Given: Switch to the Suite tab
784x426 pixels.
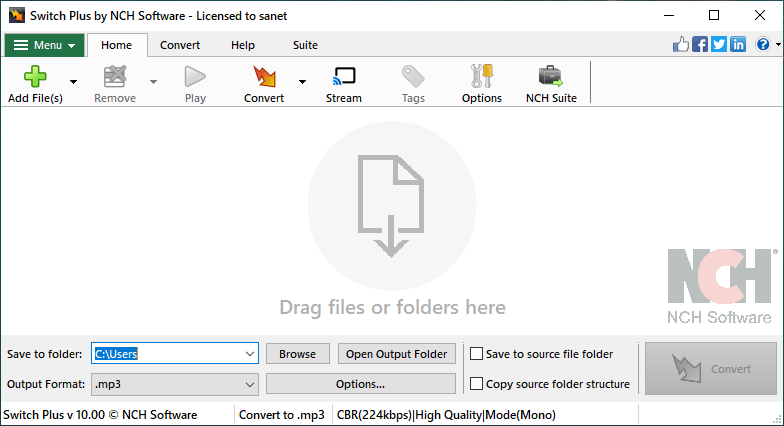Looking at the screenshot, I should [306, 45].
